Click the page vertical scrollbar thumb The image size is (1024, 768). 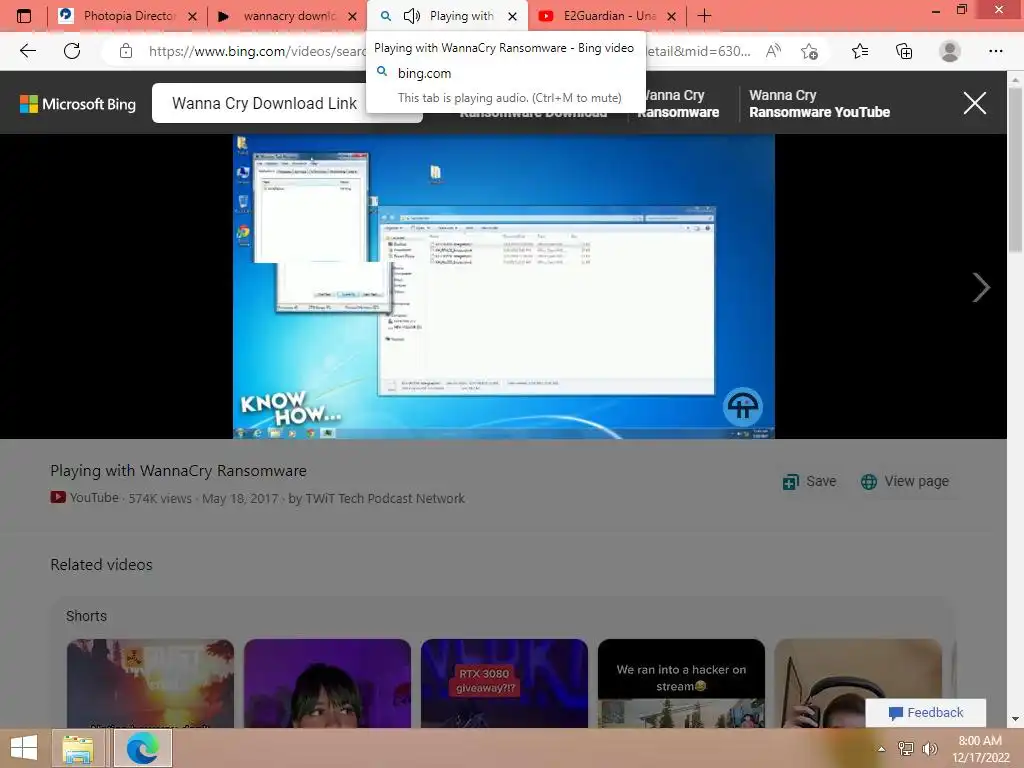[1015, 170]
